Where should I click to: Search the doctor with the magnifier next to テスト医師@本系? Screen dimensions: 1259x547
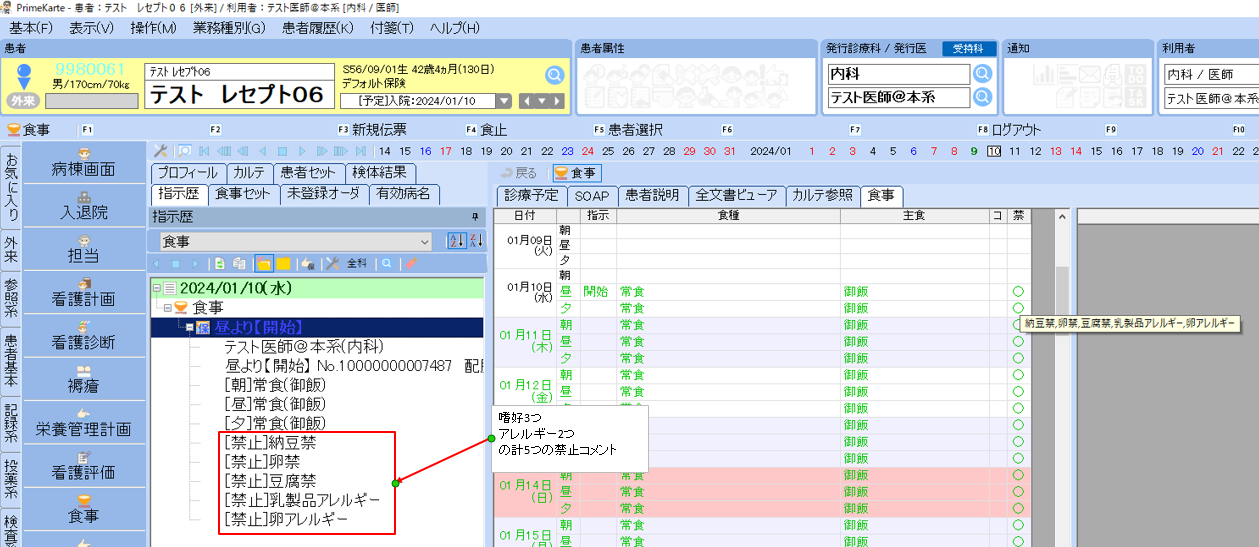coord(982,97)
